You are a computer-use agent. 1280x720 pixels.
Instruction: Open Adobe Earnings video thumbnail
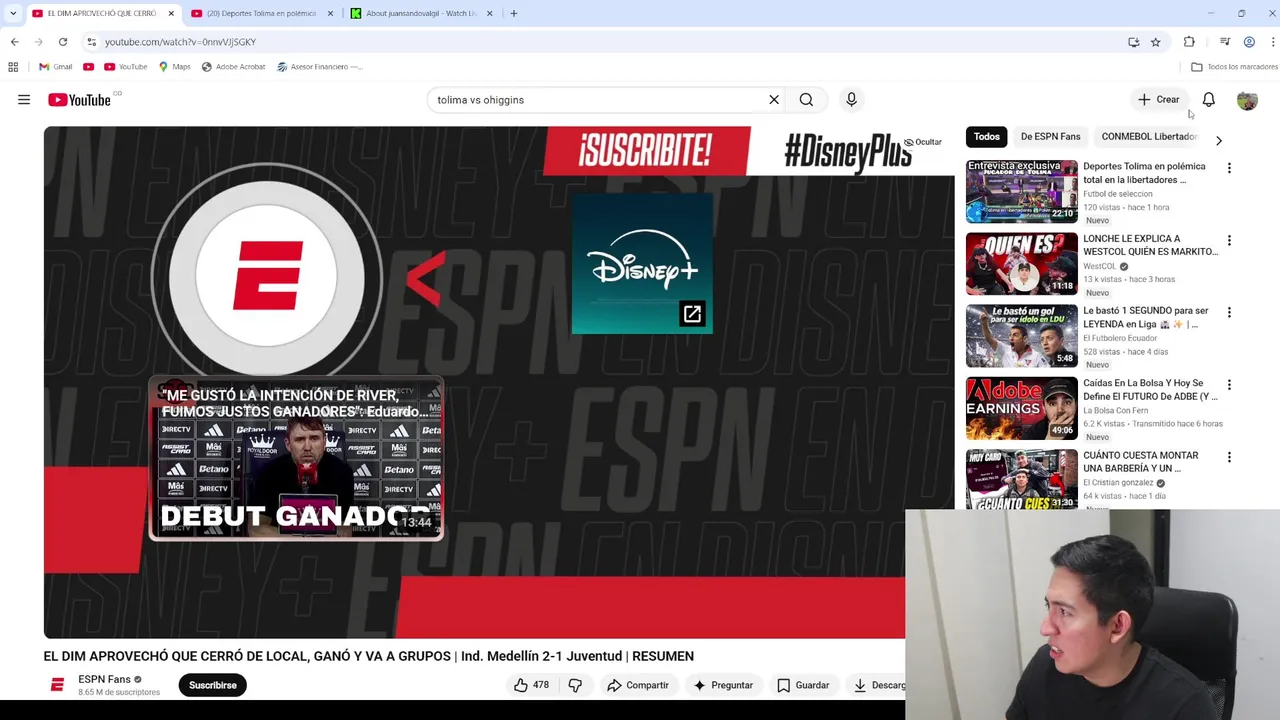[x=1021, y=408]
